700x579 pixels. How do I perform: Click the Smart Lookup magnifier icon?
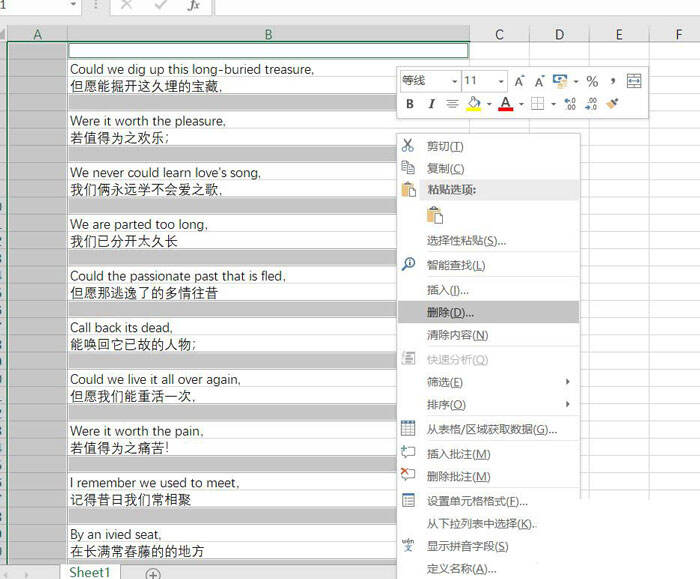pyautogui.click(x=408, y=264)
